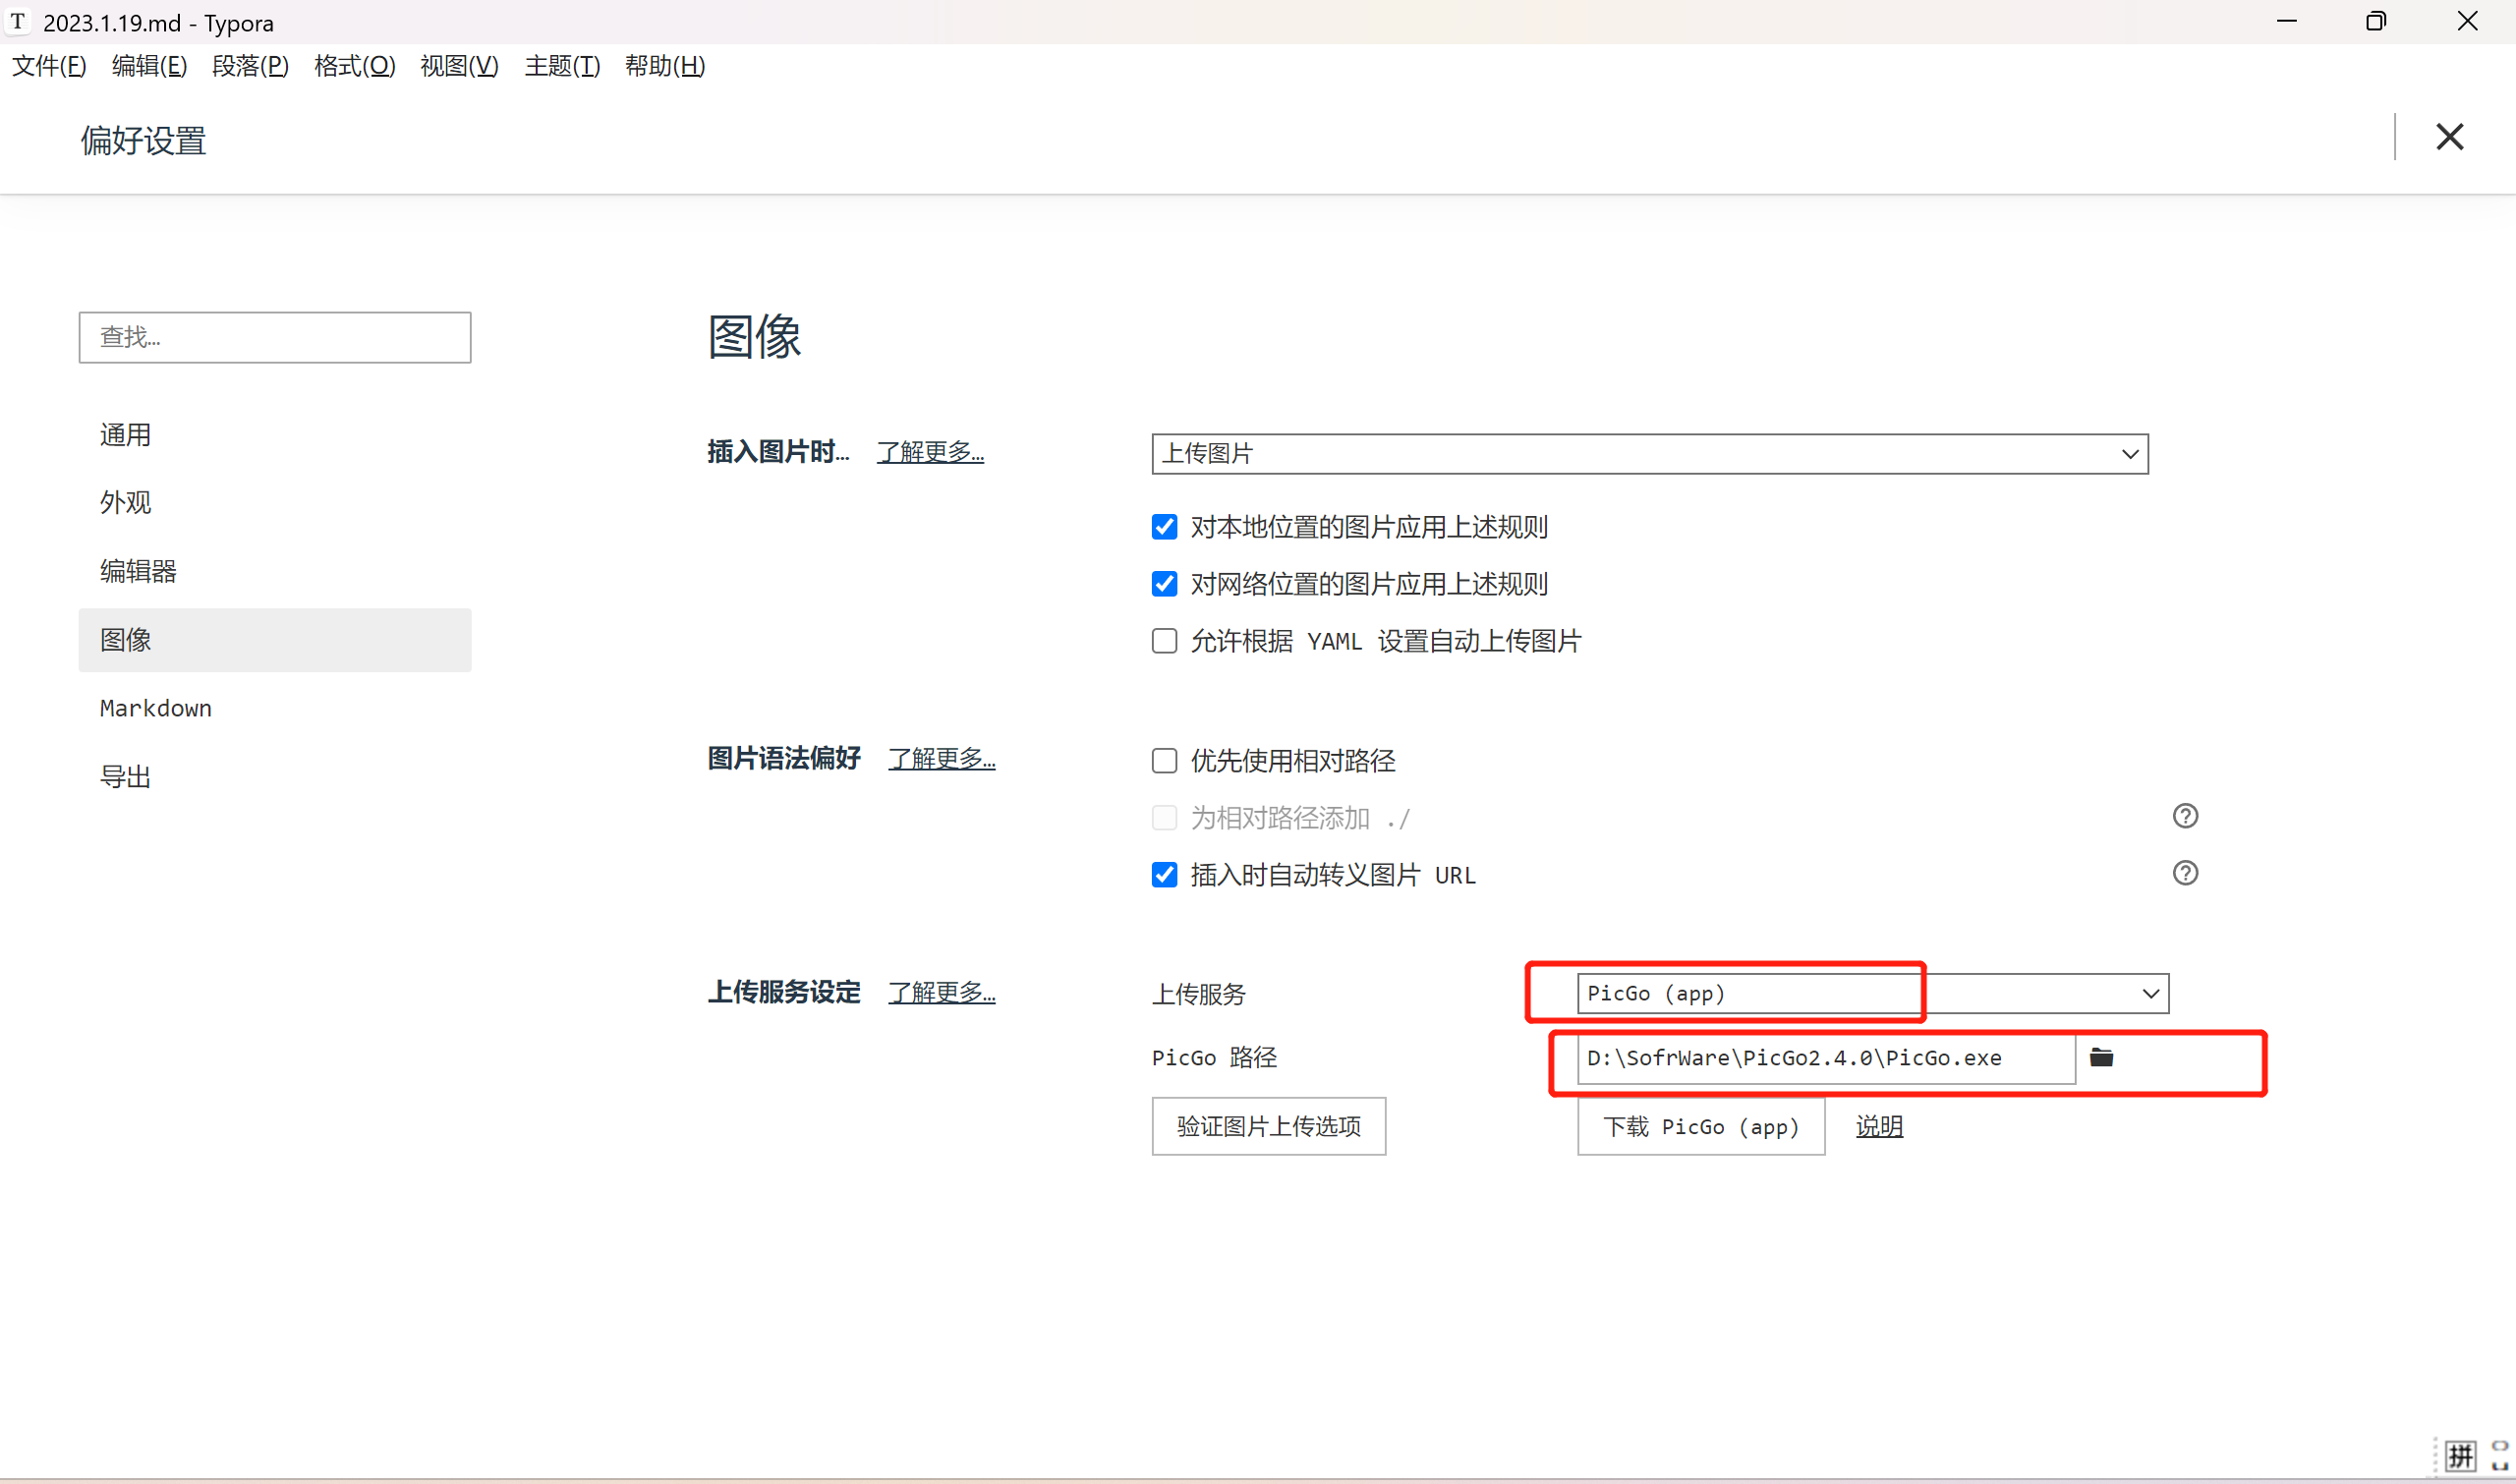The width and height of the screenshot is (2516, 1484).
Task: Click the 下载 PicGo (app) button
Action: [1700, 1126]
